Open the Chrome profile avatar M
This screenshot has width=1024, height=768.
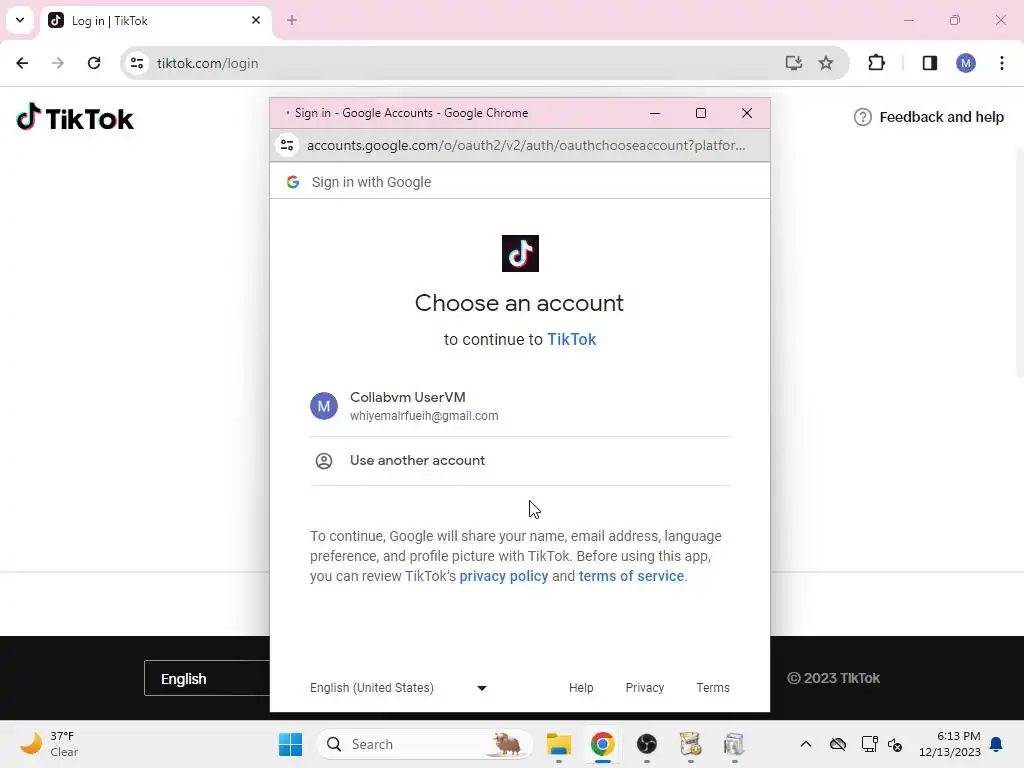click(x=966, y=63)
